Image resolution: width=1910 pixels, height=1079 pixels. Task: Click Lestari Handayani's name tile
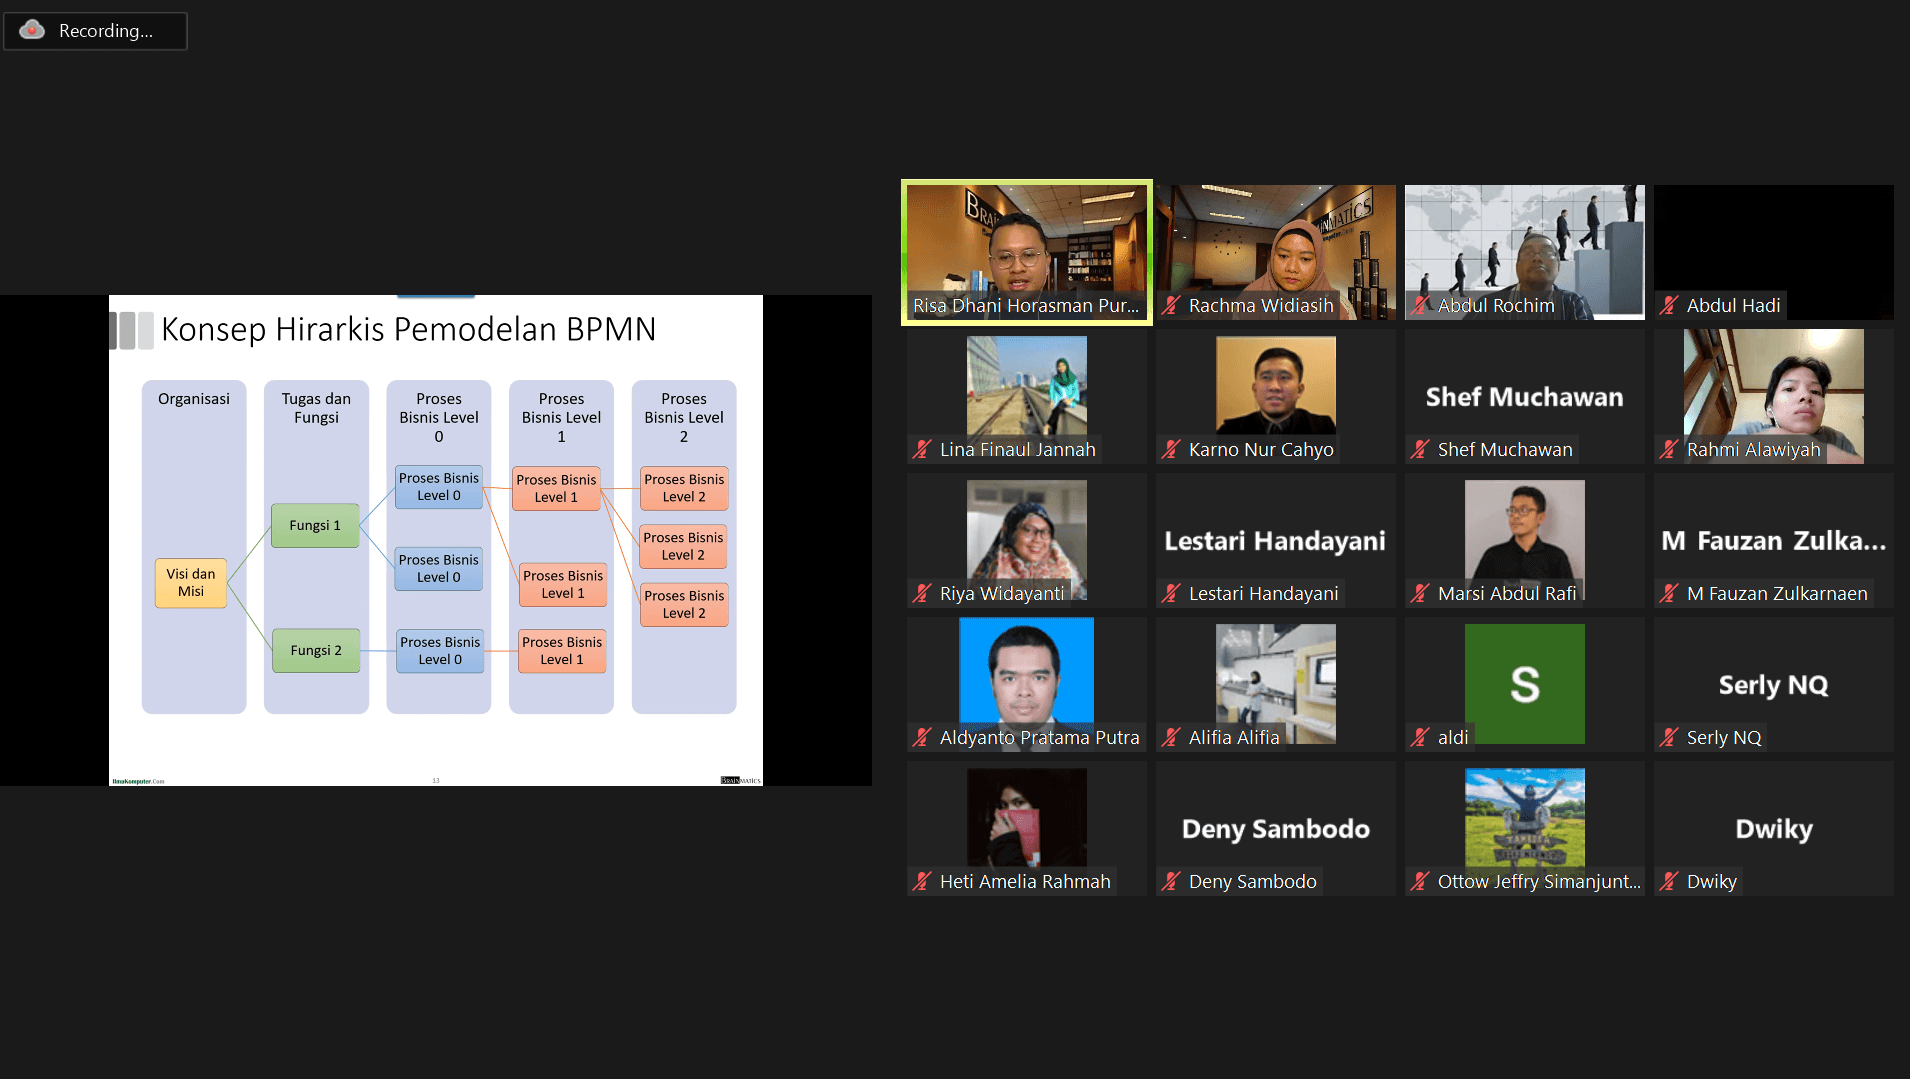1275,541
